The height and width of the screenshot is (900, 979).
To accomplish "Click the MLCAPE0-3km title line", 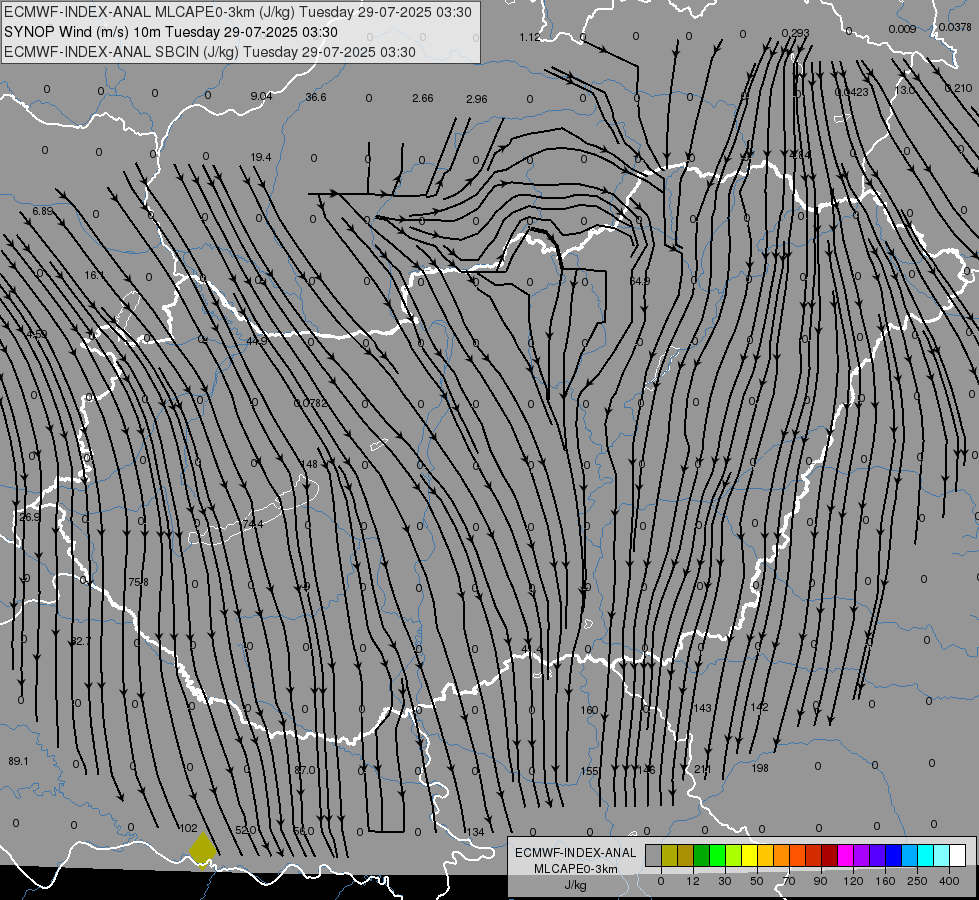I will pos(237,12).
